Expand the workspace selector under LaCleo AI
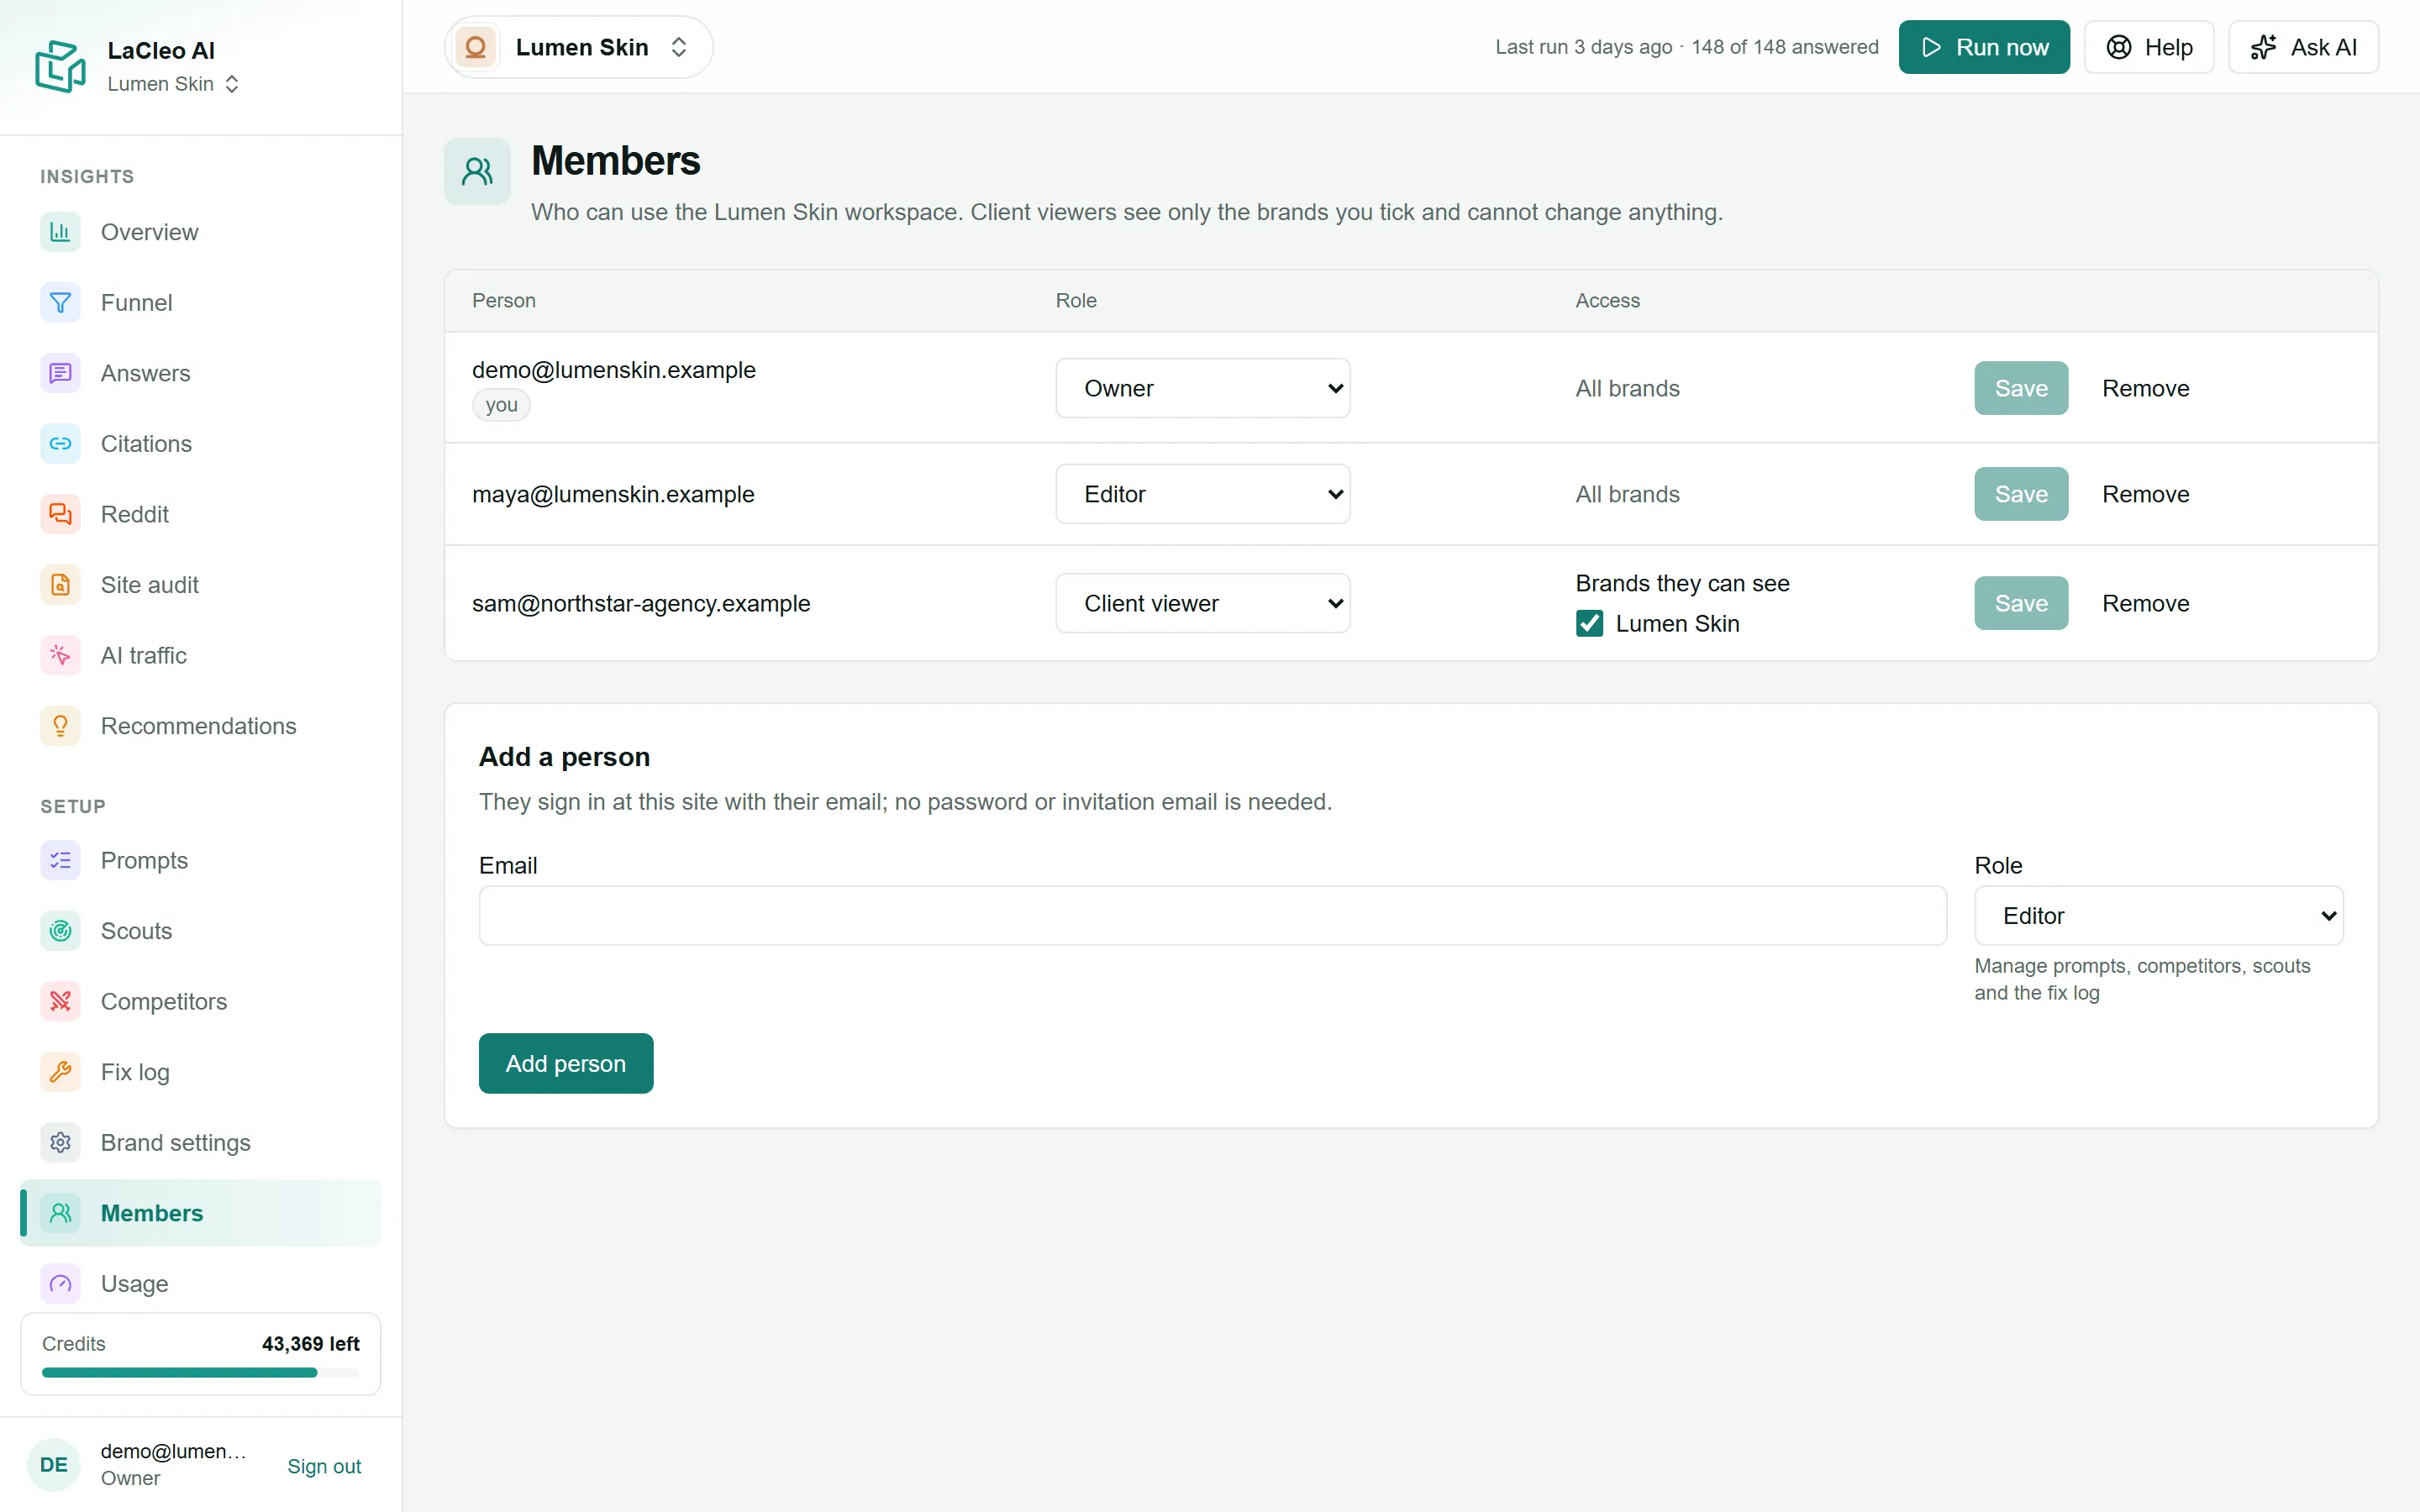Viewport: 2420px width, 1512px height. (x=173, y=84)
